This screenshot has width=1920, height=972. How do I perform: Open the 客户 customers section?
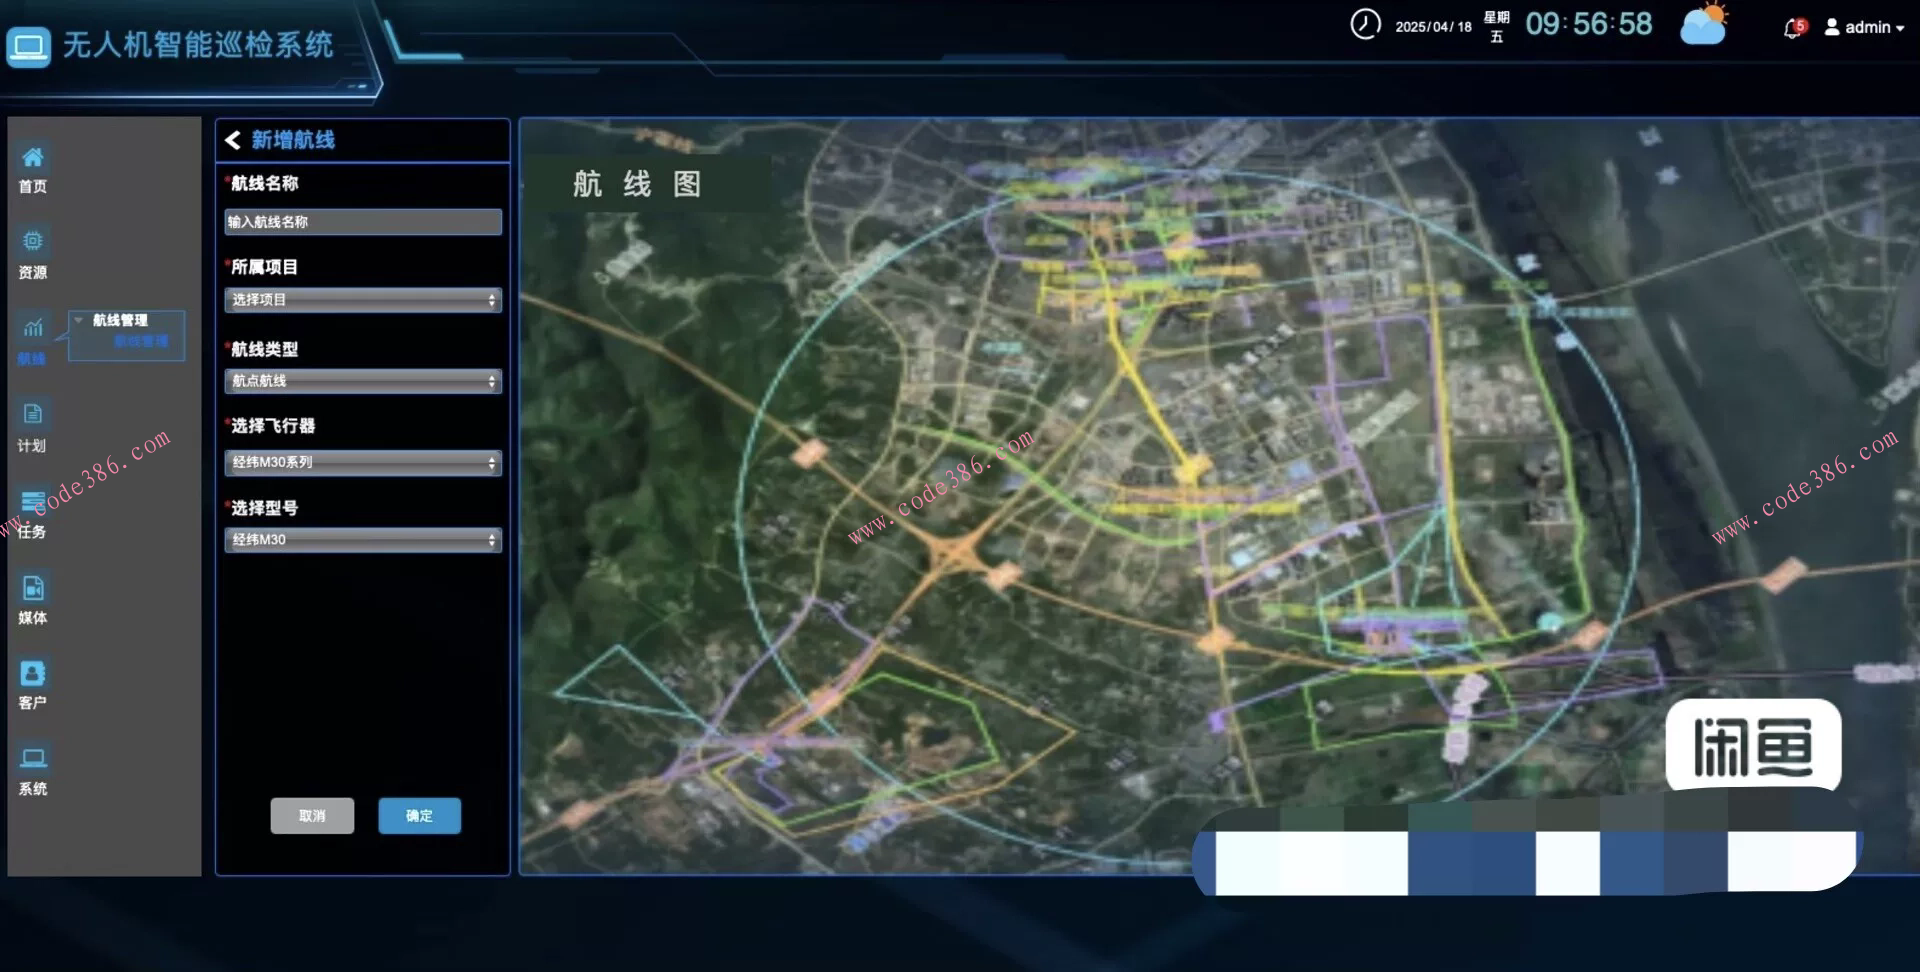coord(33,685)
